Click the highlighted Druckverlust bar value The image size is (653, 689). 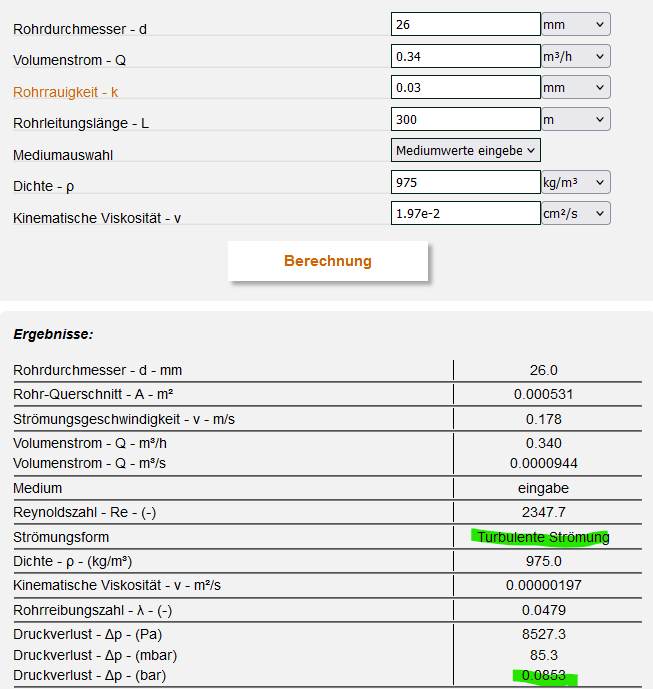point(543,676)
